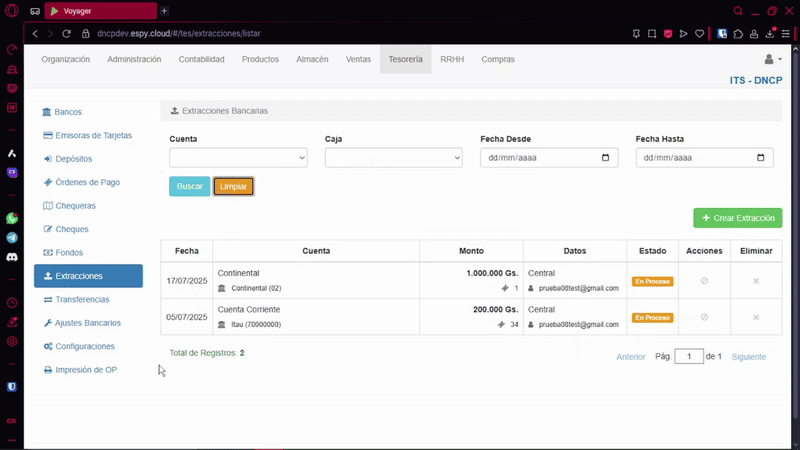Open the browser extensions cube icon
Viewport: 800px width, 450px height.
[x=738, y=33]
